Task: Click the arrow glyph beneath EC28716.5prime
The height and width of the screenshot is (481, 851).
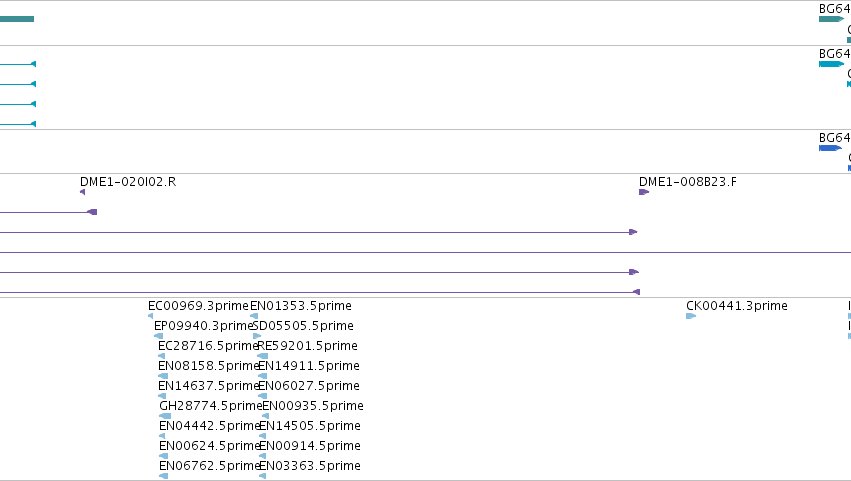Action: 161,356
